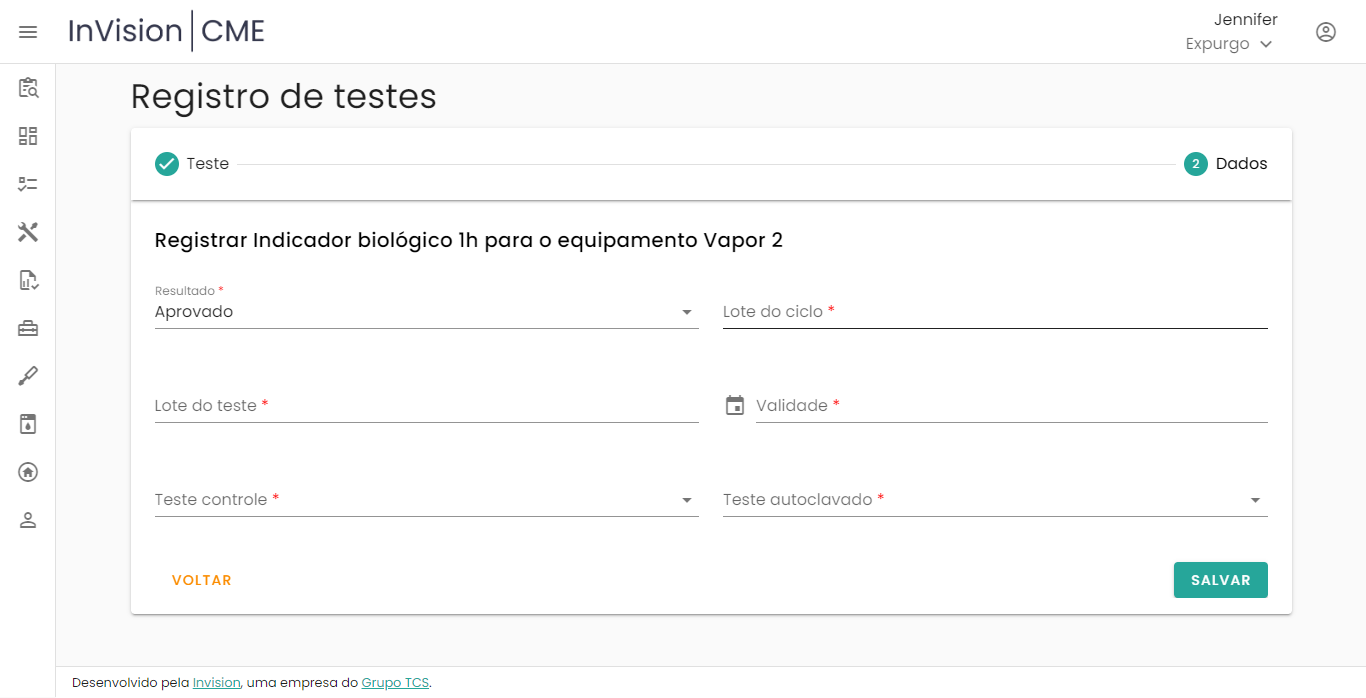This screenshot has width=1366, height=698.
Task: Open the Teste controle dropdown
Action: pyautogui.click(x=426, y=500)
